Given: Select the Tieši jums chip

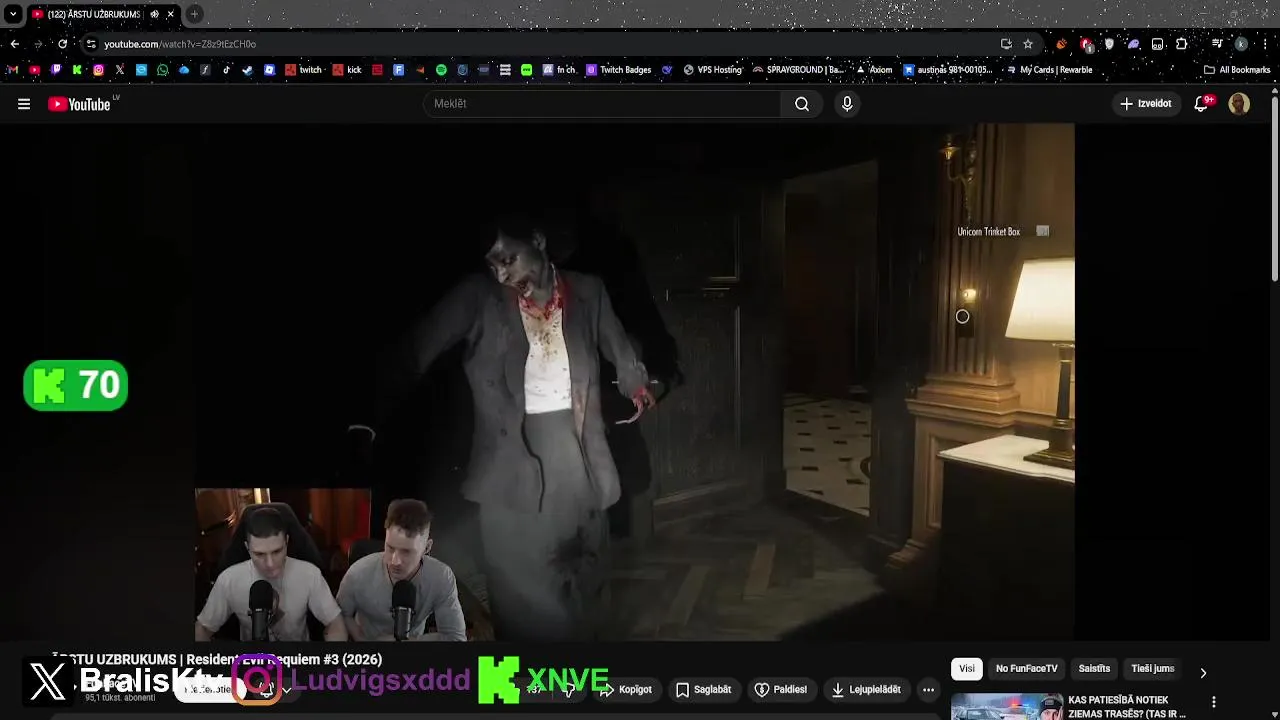Looking at the screenshot, I should point(1152,669).
